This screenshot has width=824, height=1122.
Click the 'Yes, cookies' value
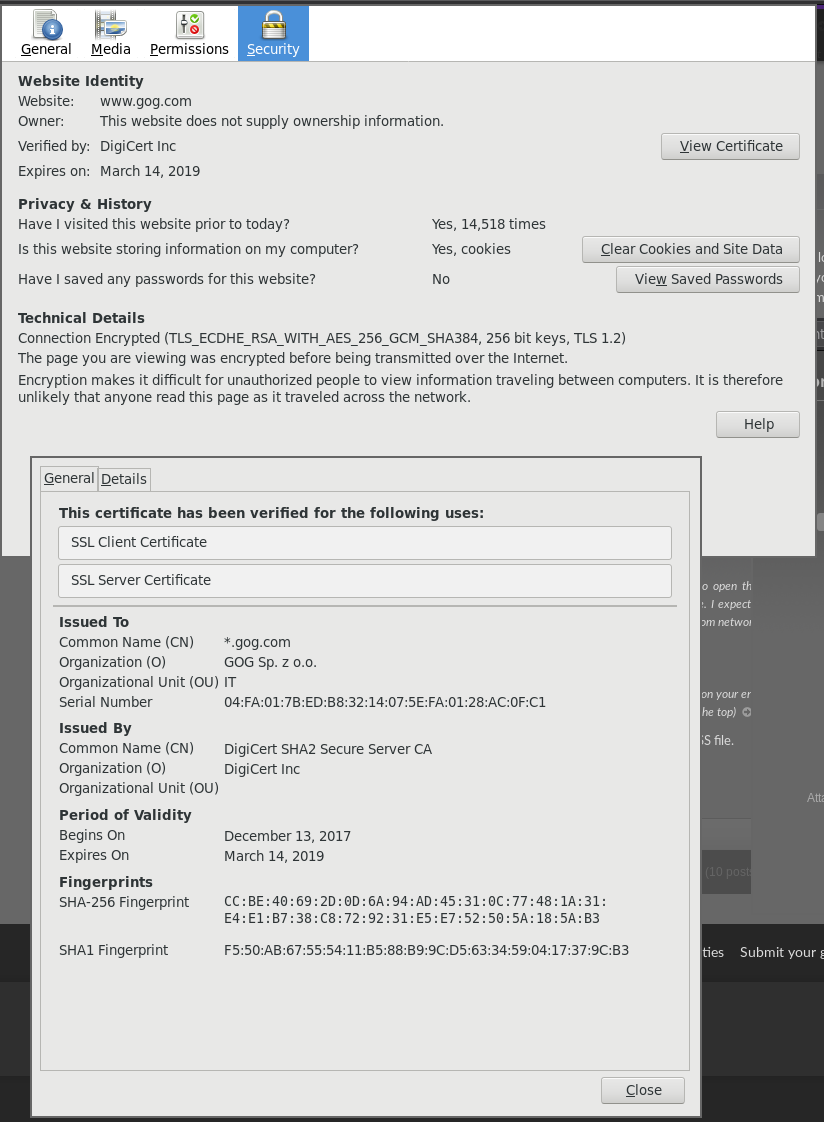point(471,249)
